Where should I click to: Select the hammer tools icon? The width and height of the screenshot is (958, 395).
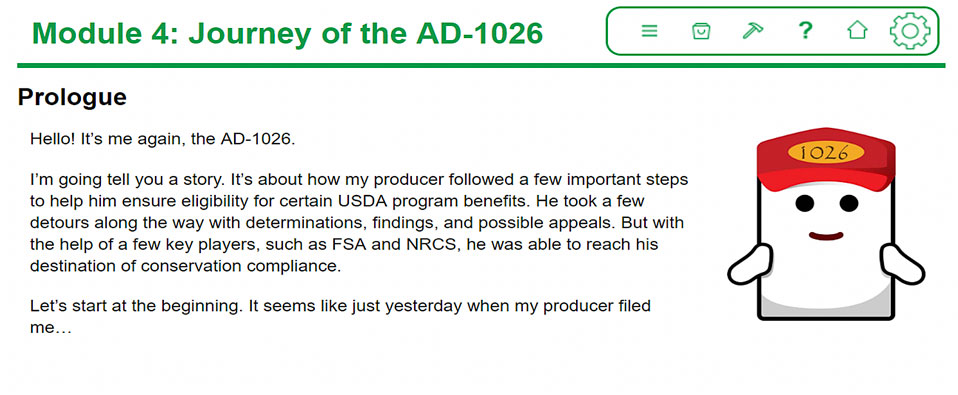coord(753,31)
